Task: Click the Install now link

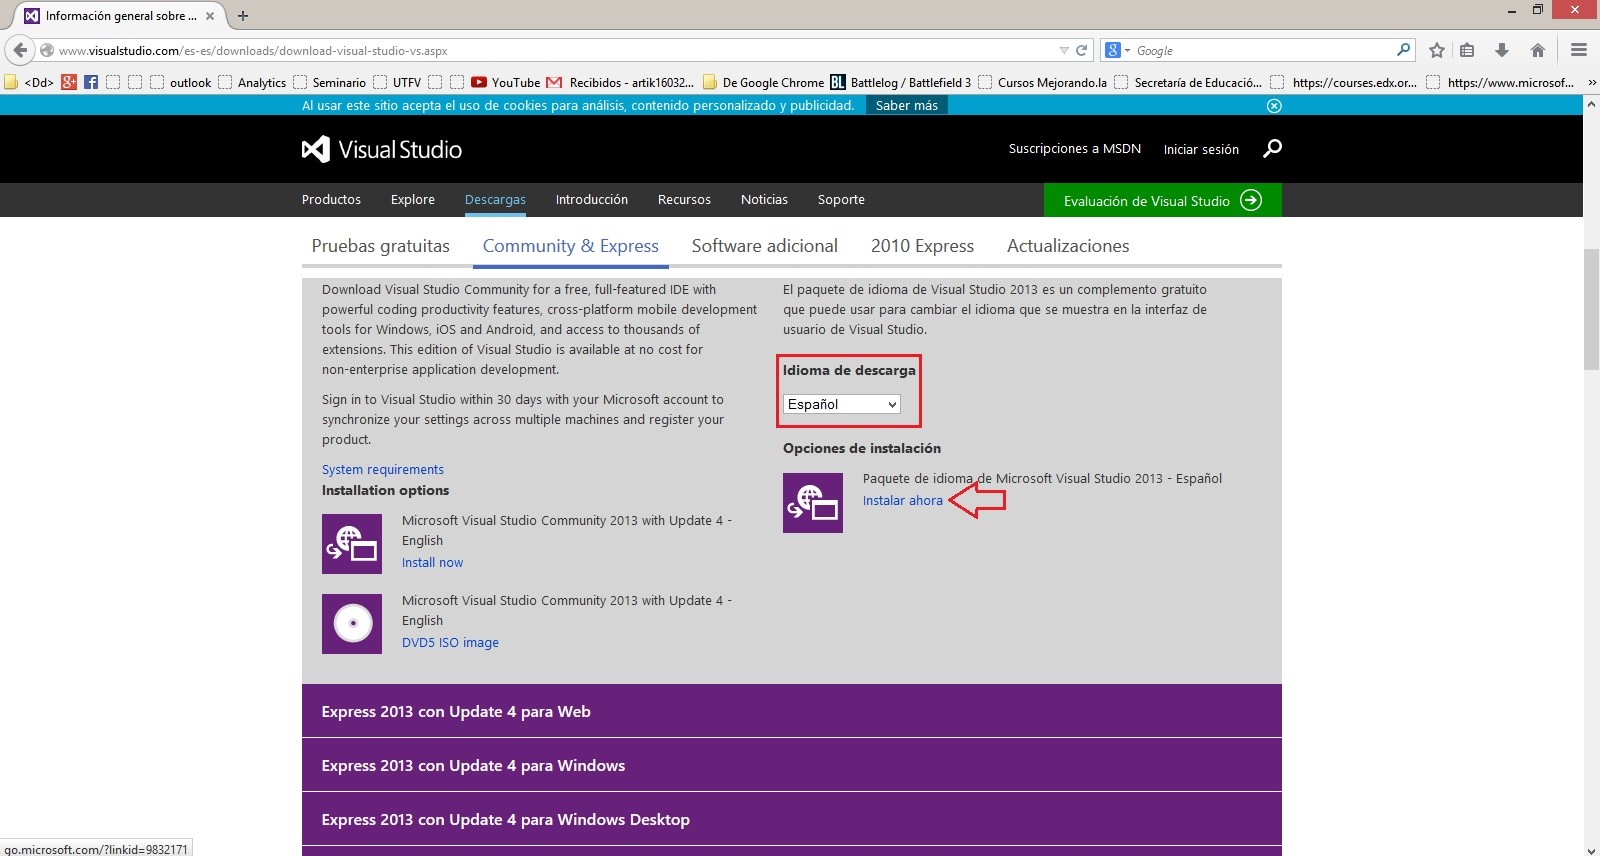Action: coord(432,563)
